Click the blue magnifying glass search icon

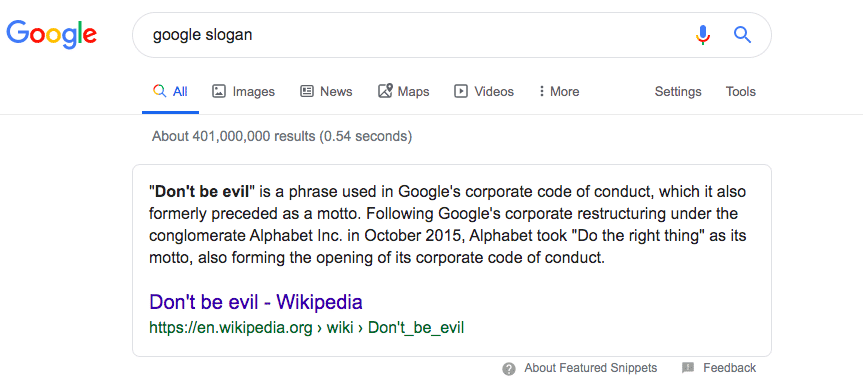click(x=742, y=35)
